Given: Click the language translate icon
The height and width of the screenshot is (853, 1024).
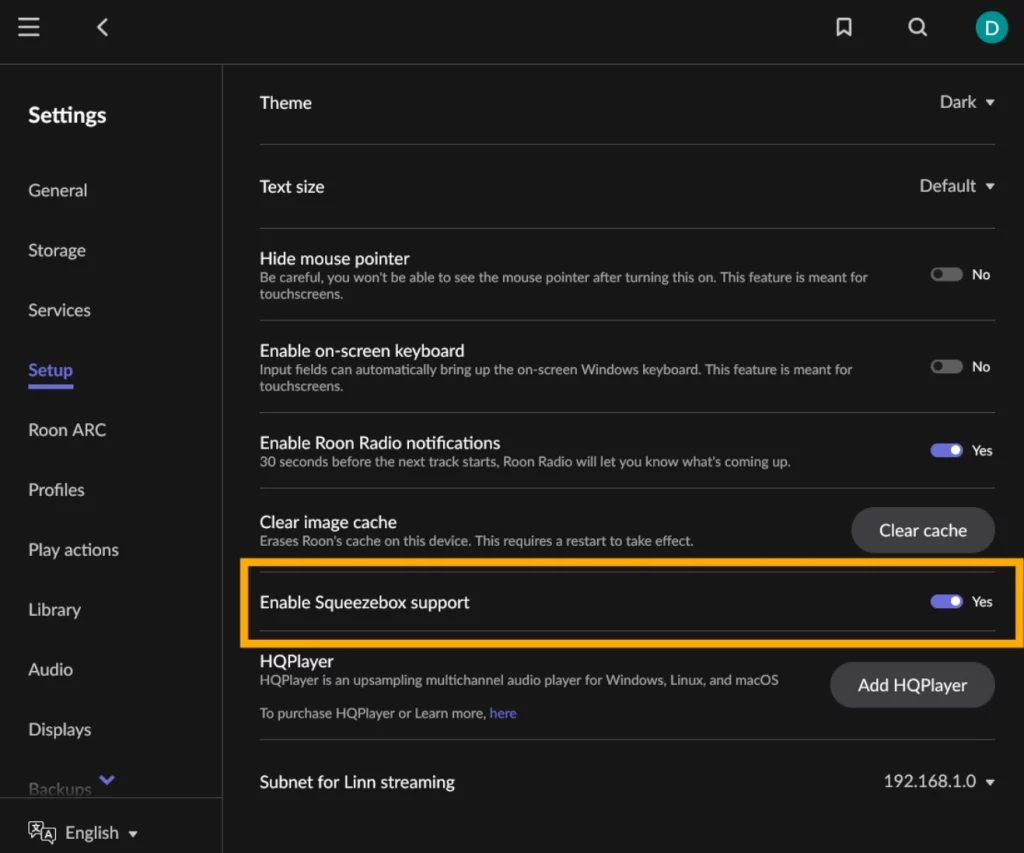Looking at the screenshot, I should pyautogui.click(x=42, y=832).
